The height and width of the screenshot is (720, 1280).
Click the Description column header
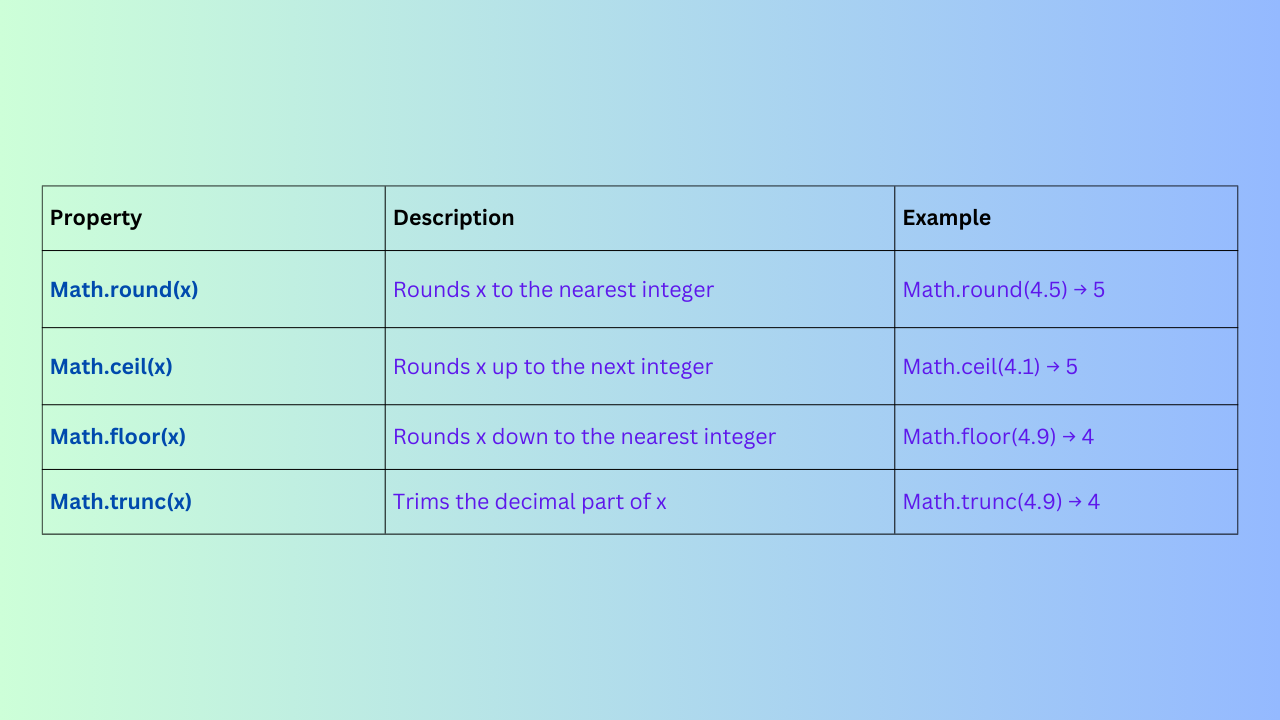pos(453,218)
